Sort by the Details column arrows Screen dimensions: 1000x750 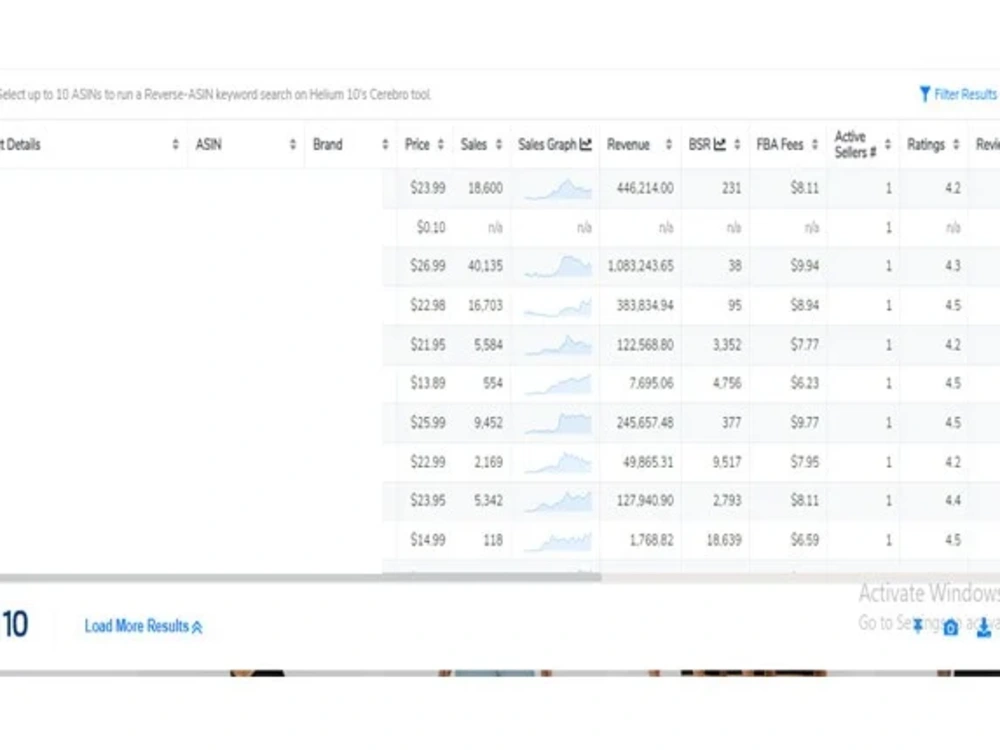click(175, 145)
